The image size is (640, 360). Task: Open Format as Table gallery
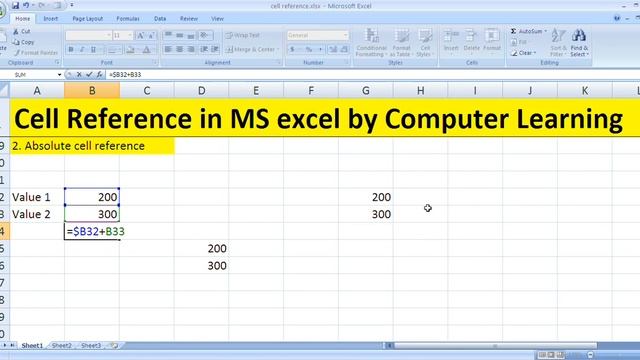tap(401, 42)
